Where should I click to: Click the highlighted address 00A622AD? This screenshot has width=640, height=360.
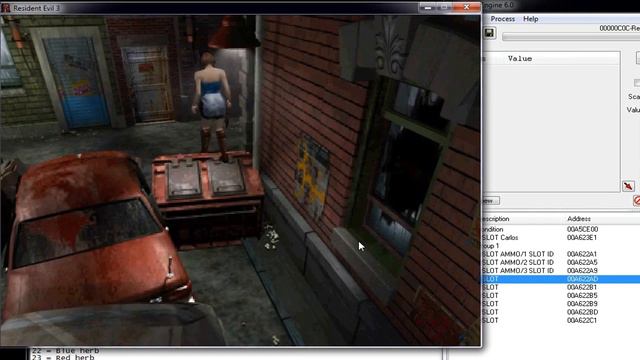(582, 279)
